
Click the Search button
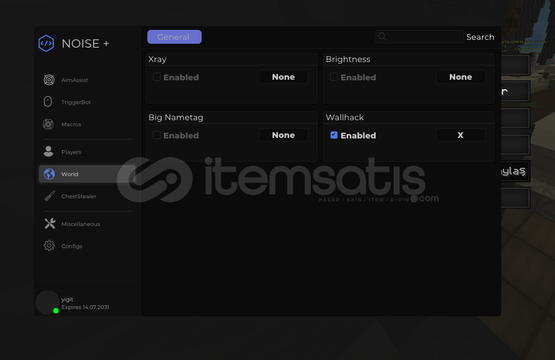pos(480,37)
